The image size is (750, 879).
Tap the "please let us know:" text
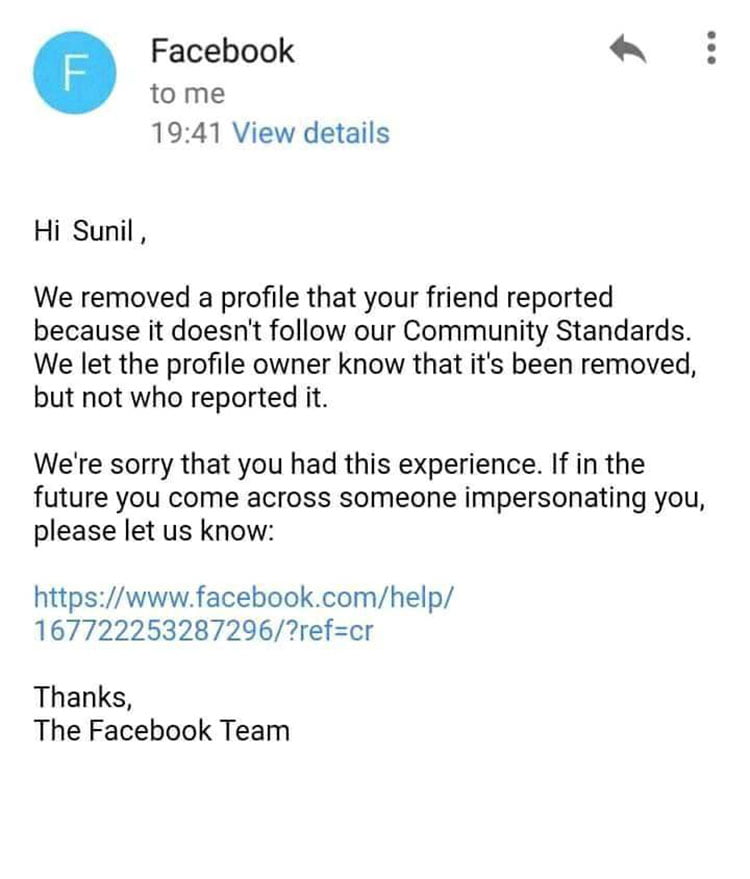click(x=153, y=529)
